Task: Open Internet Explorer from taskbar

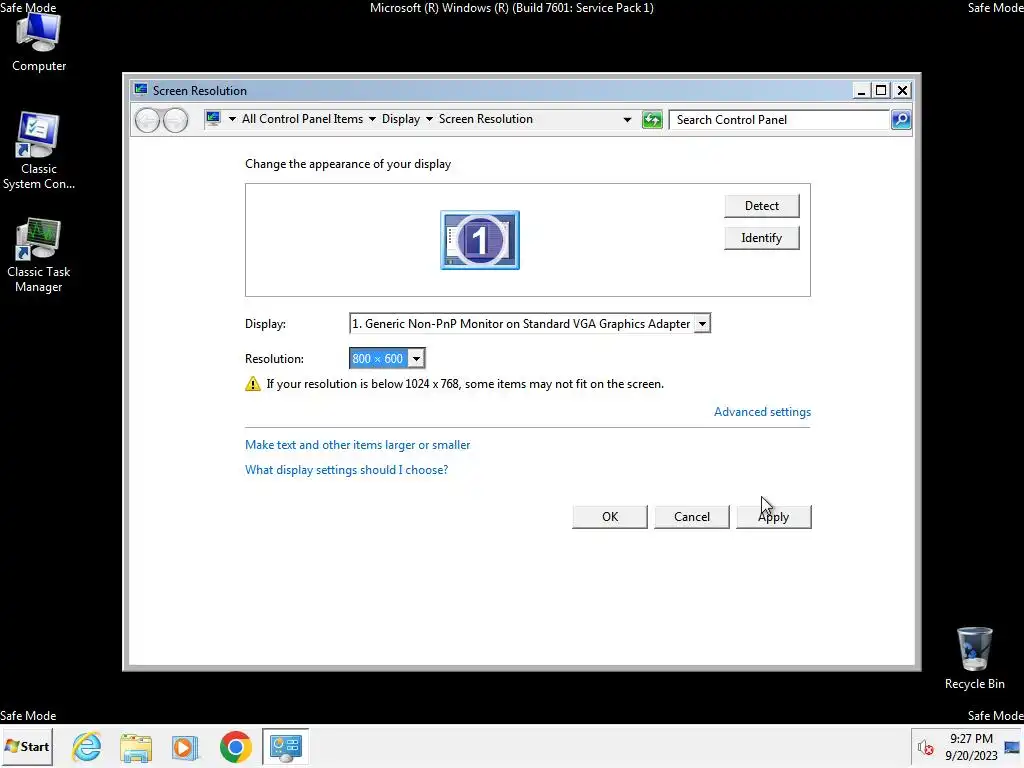Action: point(87,746)
